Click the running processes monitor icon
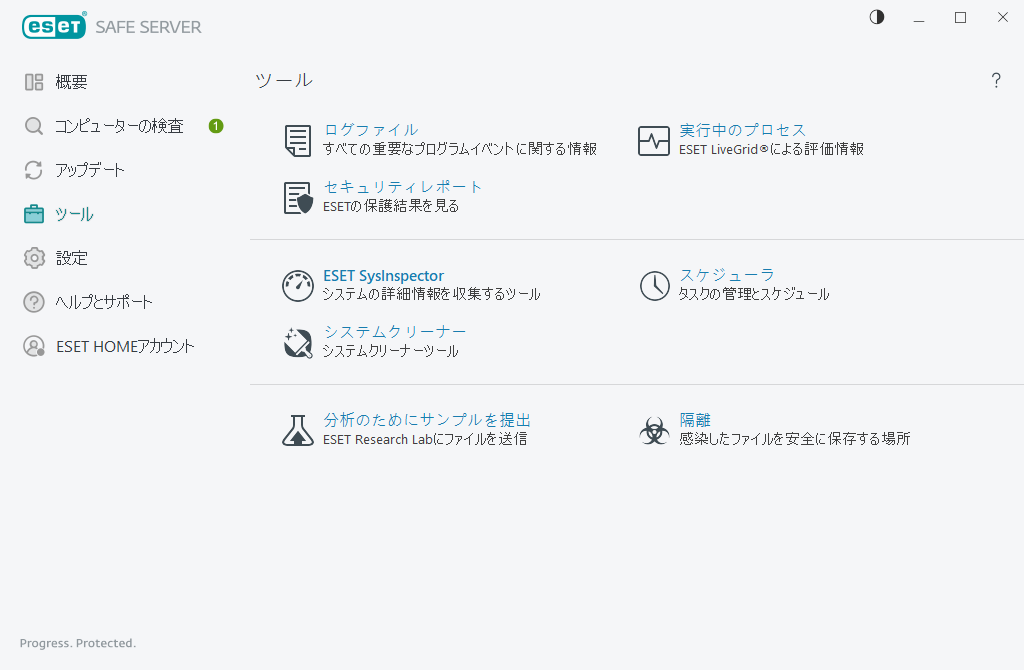This screenshot has width=1024, height=670. 654,141
